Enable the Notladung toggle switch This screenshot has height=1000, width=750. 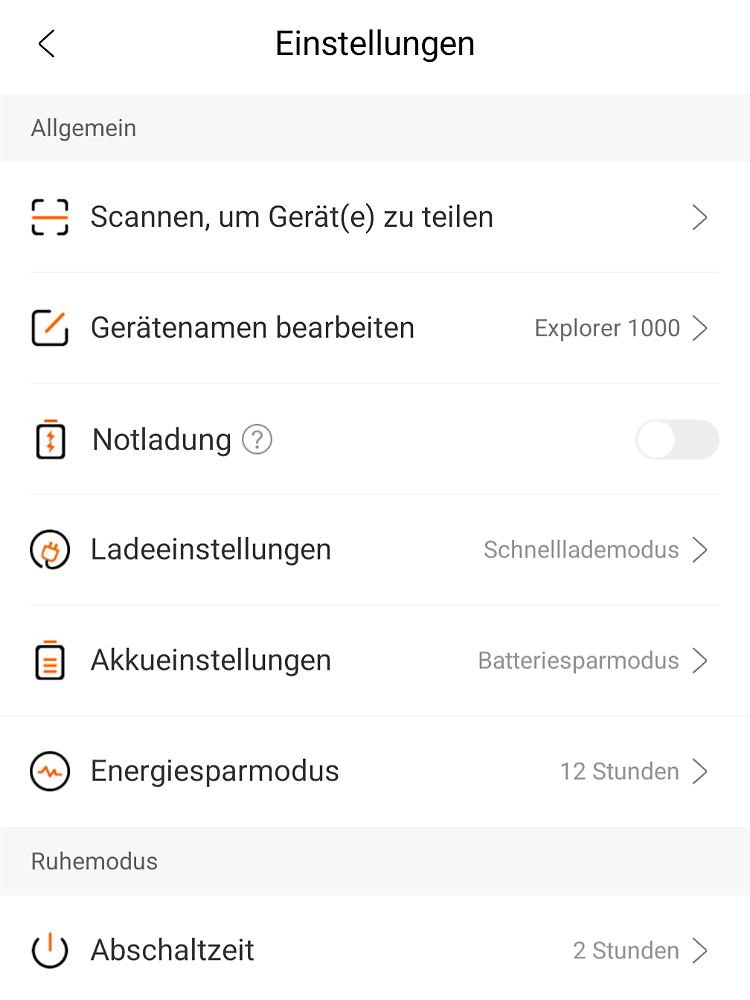677,440
